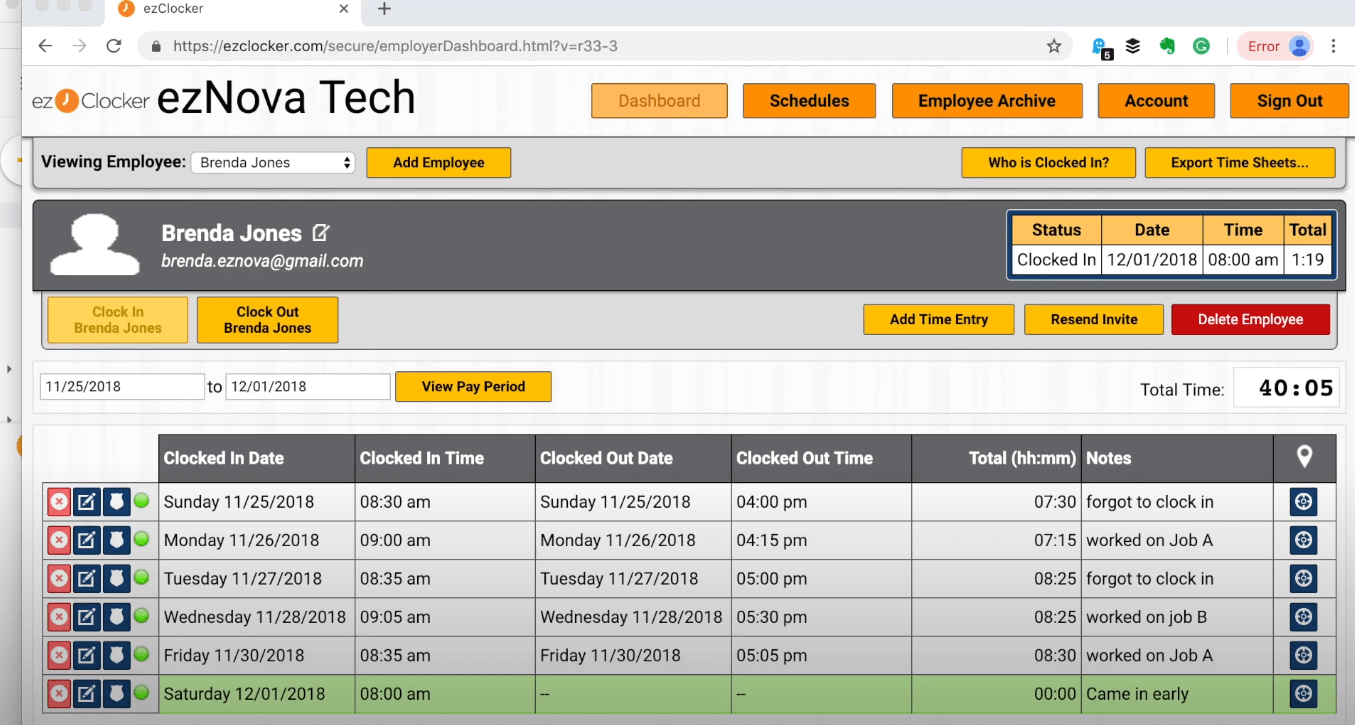Switch to the Account tab
Screen dimensions: 1355x725
point(1156,100)
